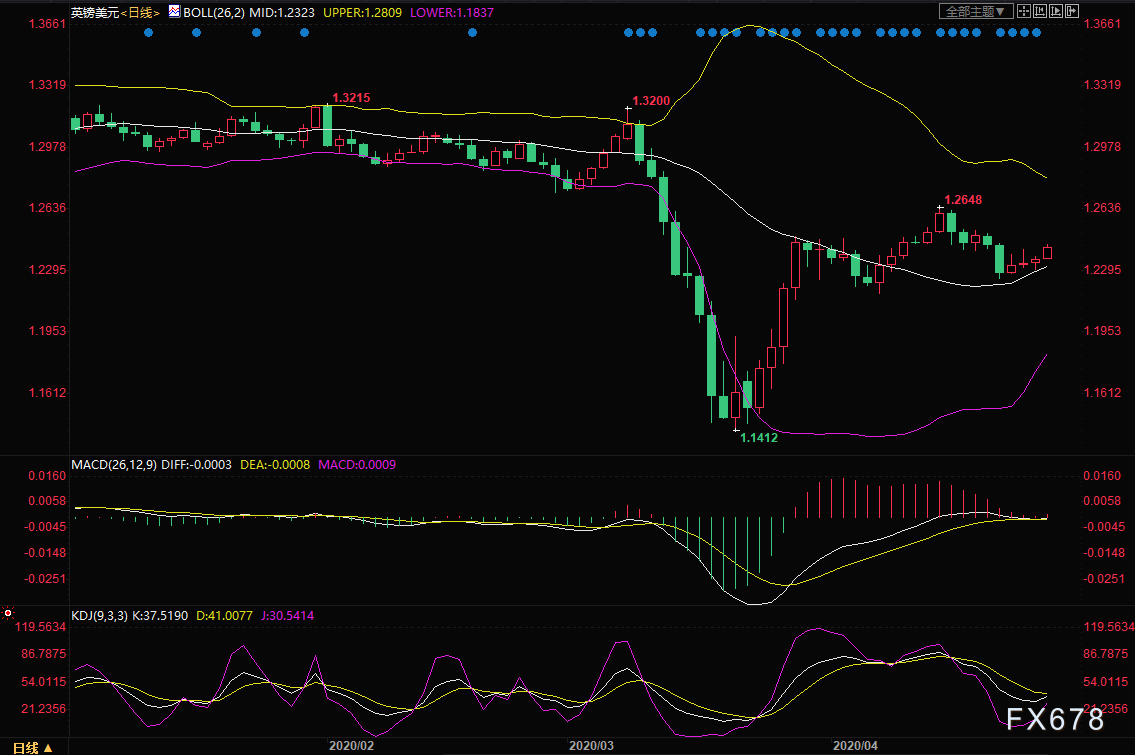
Task: Click the BOLL indicator chart icon
Action: [174, 11]
